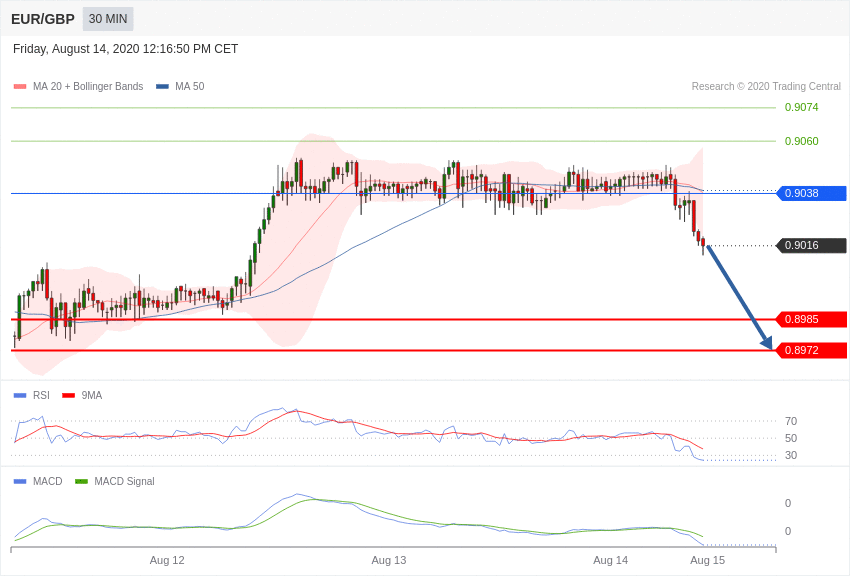Click the 'MA 20 + Bollinger Bands' legend label
Screen dimensions: 850x576
pos(88,87)
